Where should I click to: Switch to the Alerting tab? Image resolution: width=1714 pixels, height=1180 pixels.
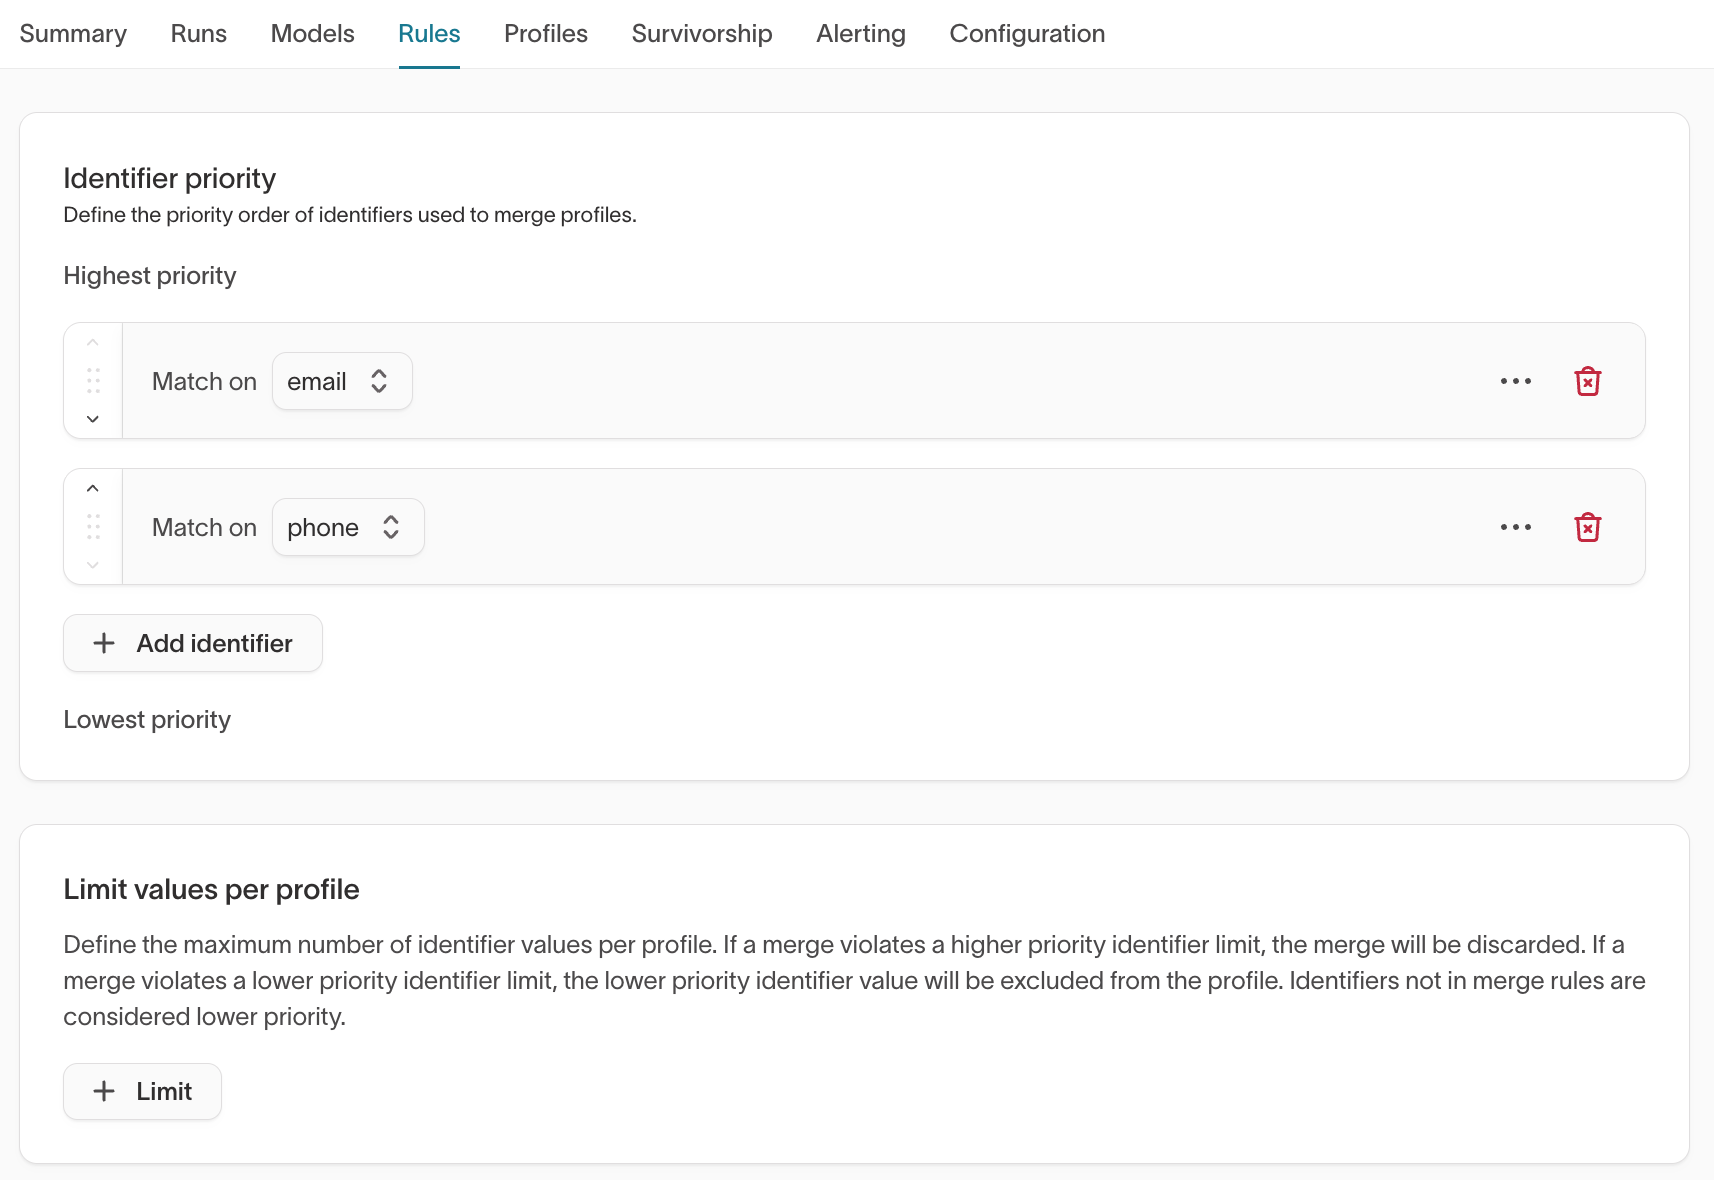[861, 34]
